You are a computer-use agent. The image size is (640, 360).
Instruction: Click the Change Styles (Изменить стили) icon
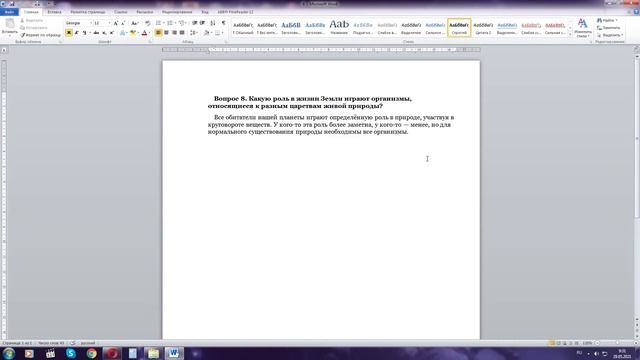pyautogui.click(x=582, y=28)
